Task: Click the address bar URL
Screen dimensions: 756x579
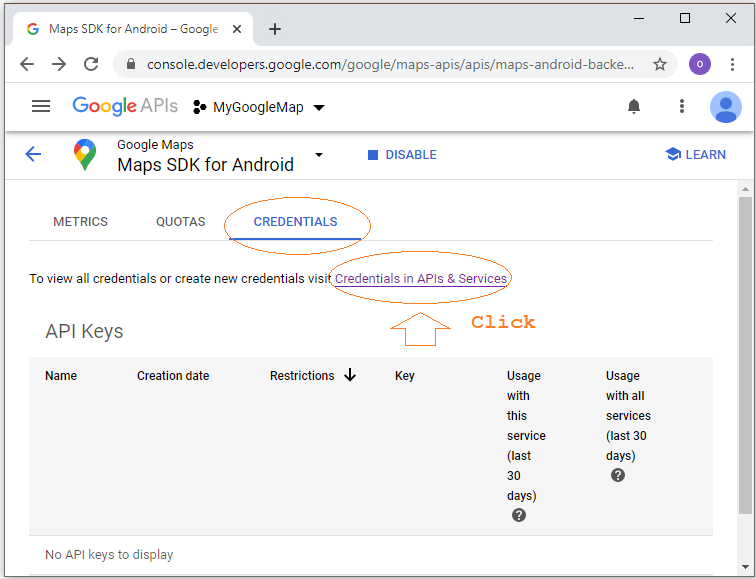Action: [x=390, y=64]
